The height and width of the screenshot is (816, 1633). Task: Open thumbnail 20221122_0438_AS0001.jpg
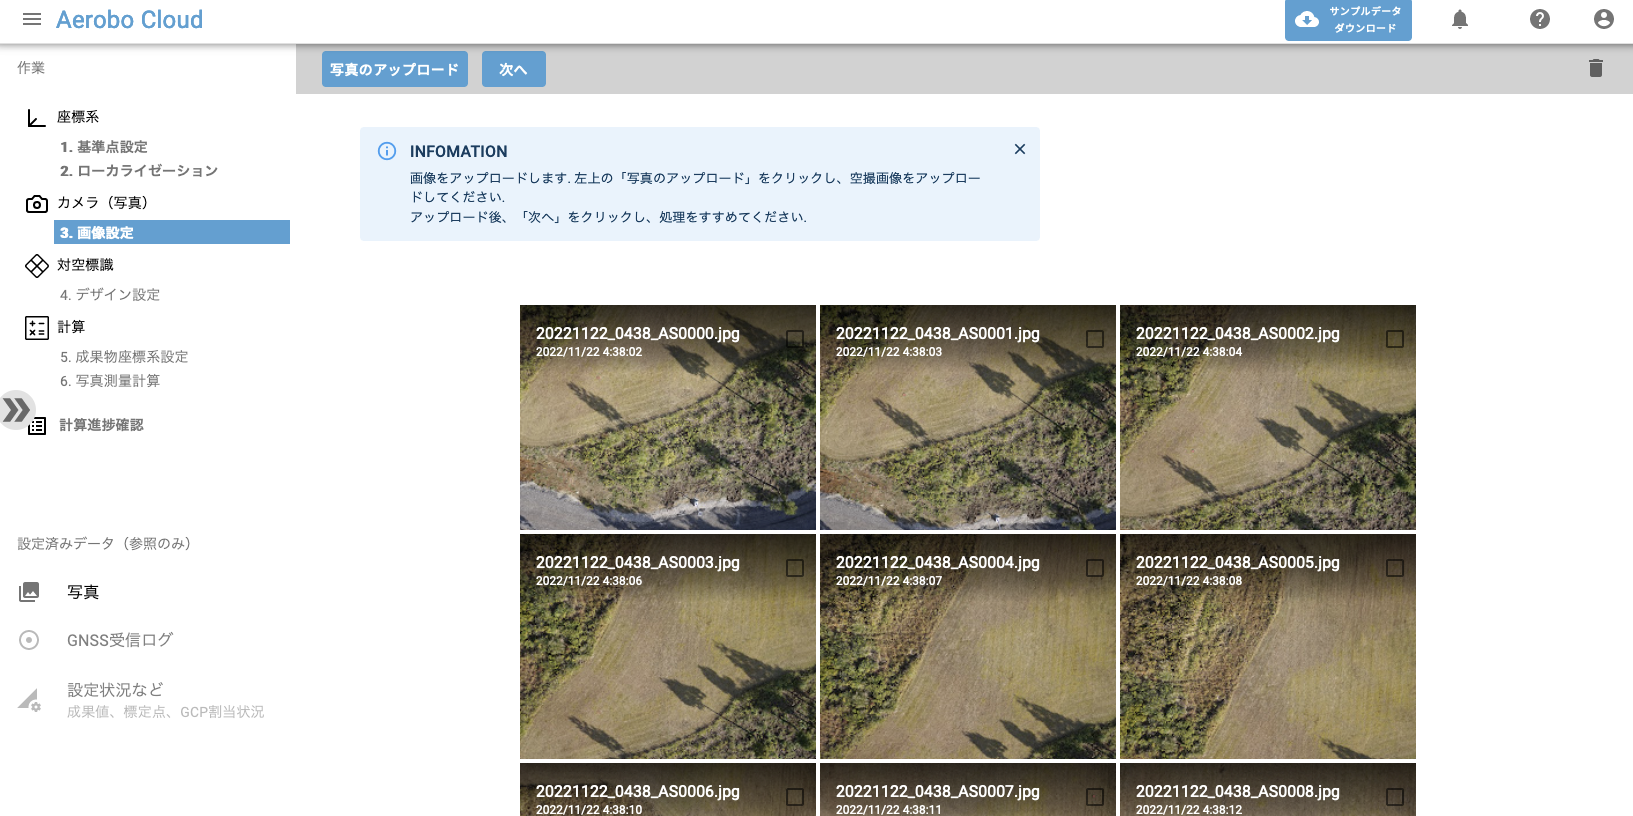968,417
